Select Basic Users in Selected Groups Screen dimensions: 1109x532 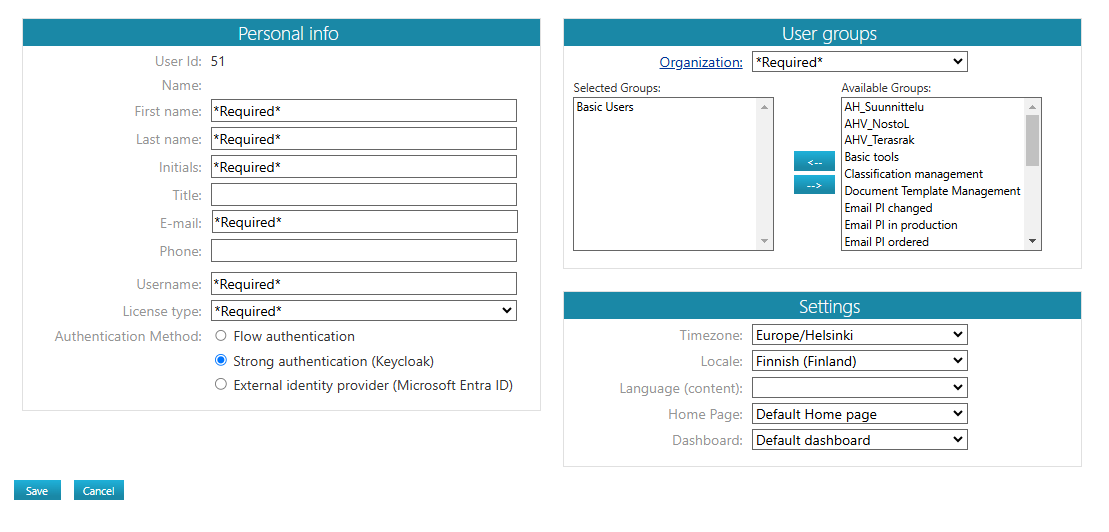pyautogui.click(x=605, y=107)
